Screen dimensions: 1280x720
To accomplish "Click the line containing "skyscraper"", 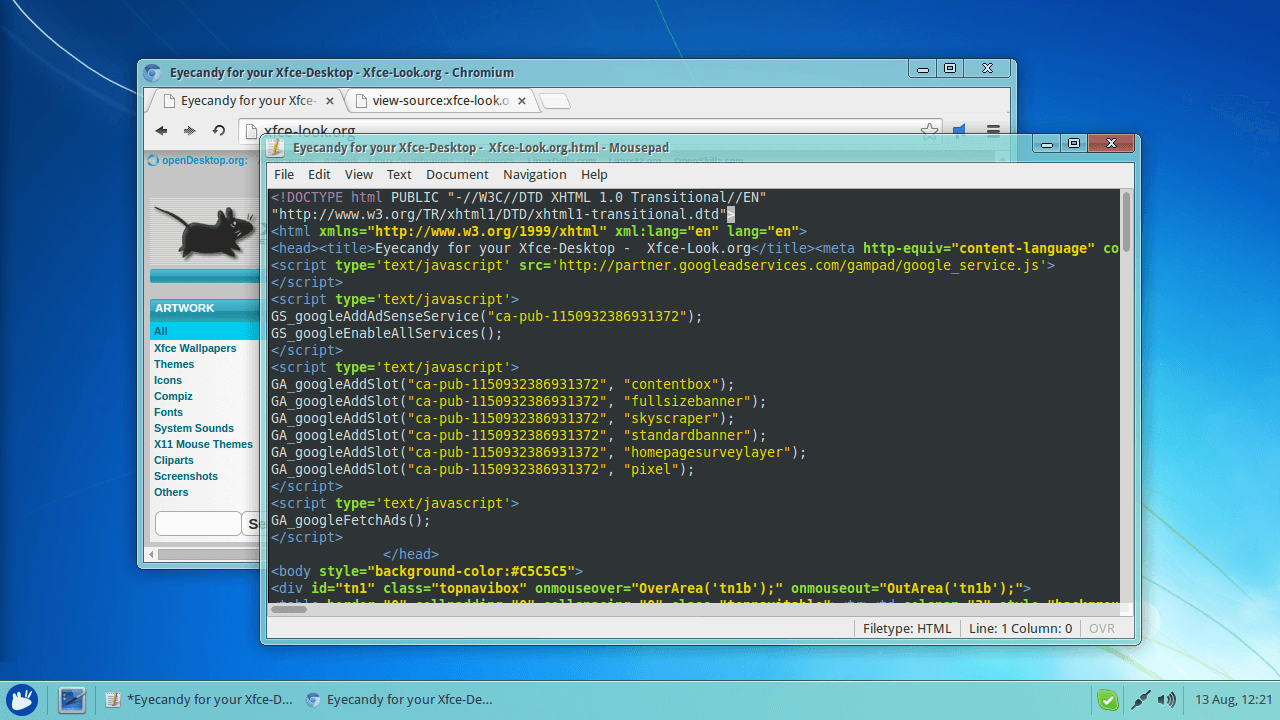I will coord(503,418).
